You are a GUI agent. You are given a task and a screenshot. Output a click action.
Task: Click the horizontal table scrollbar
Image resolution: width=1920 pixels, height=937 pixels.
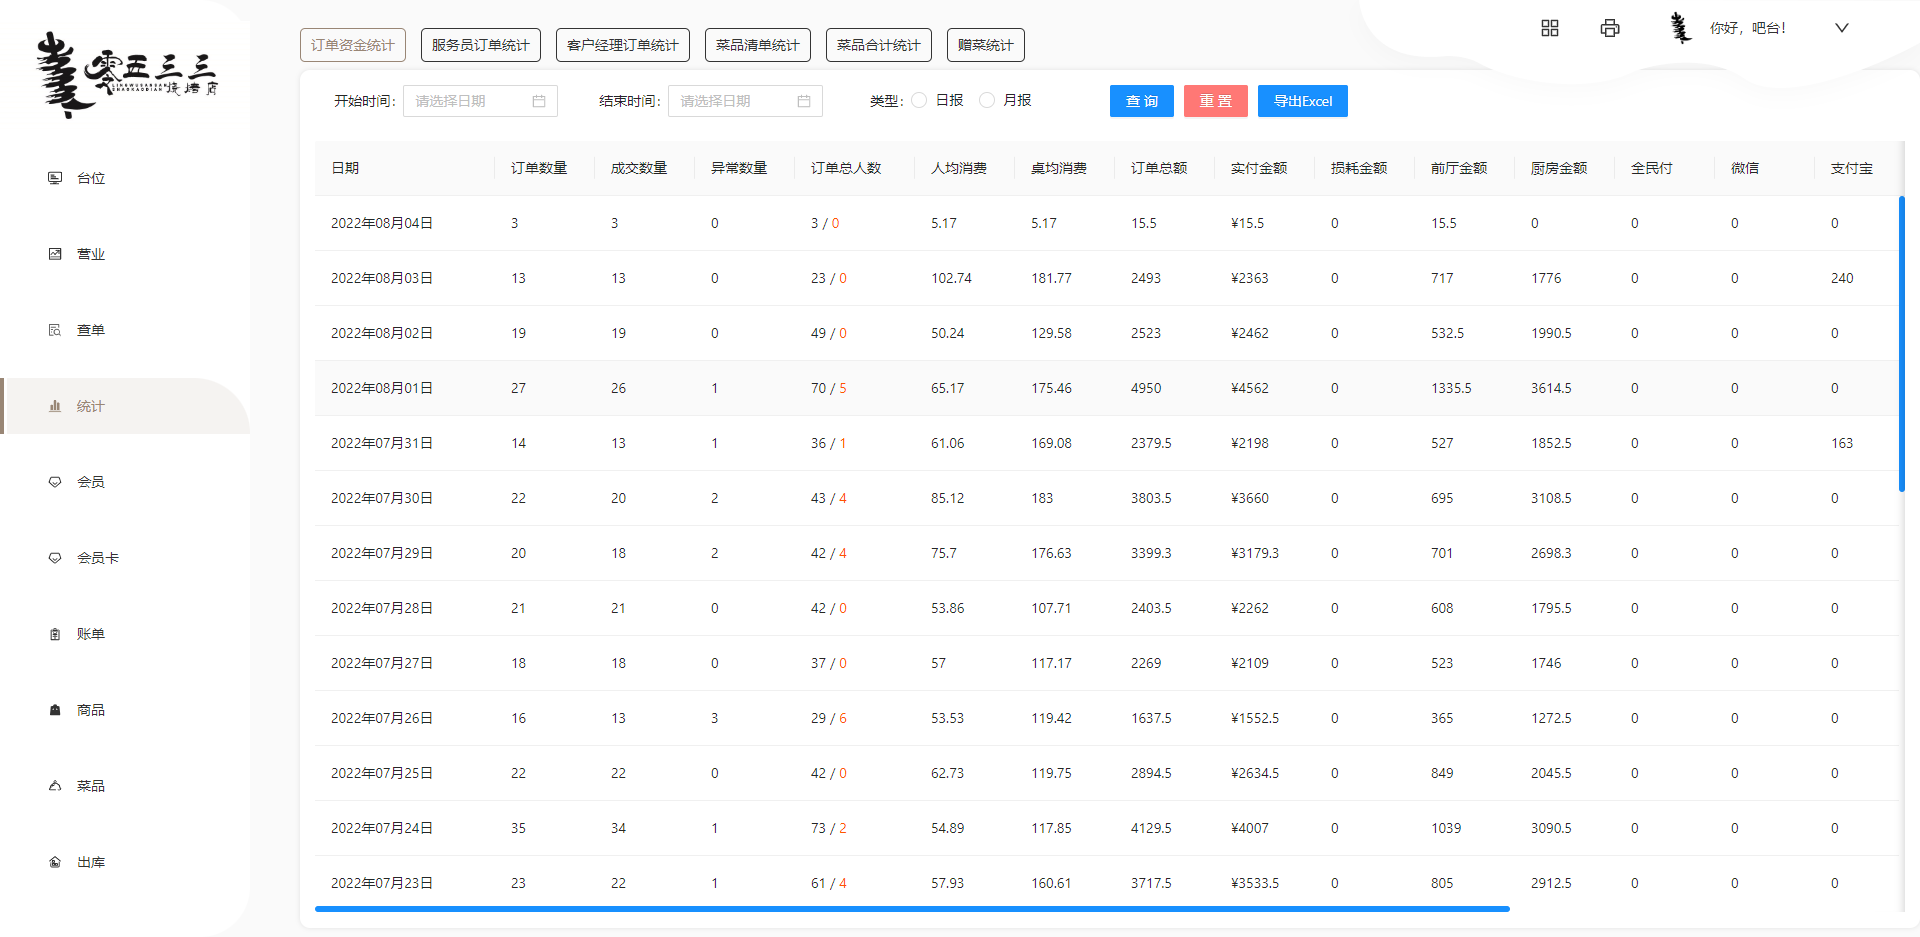911,909
